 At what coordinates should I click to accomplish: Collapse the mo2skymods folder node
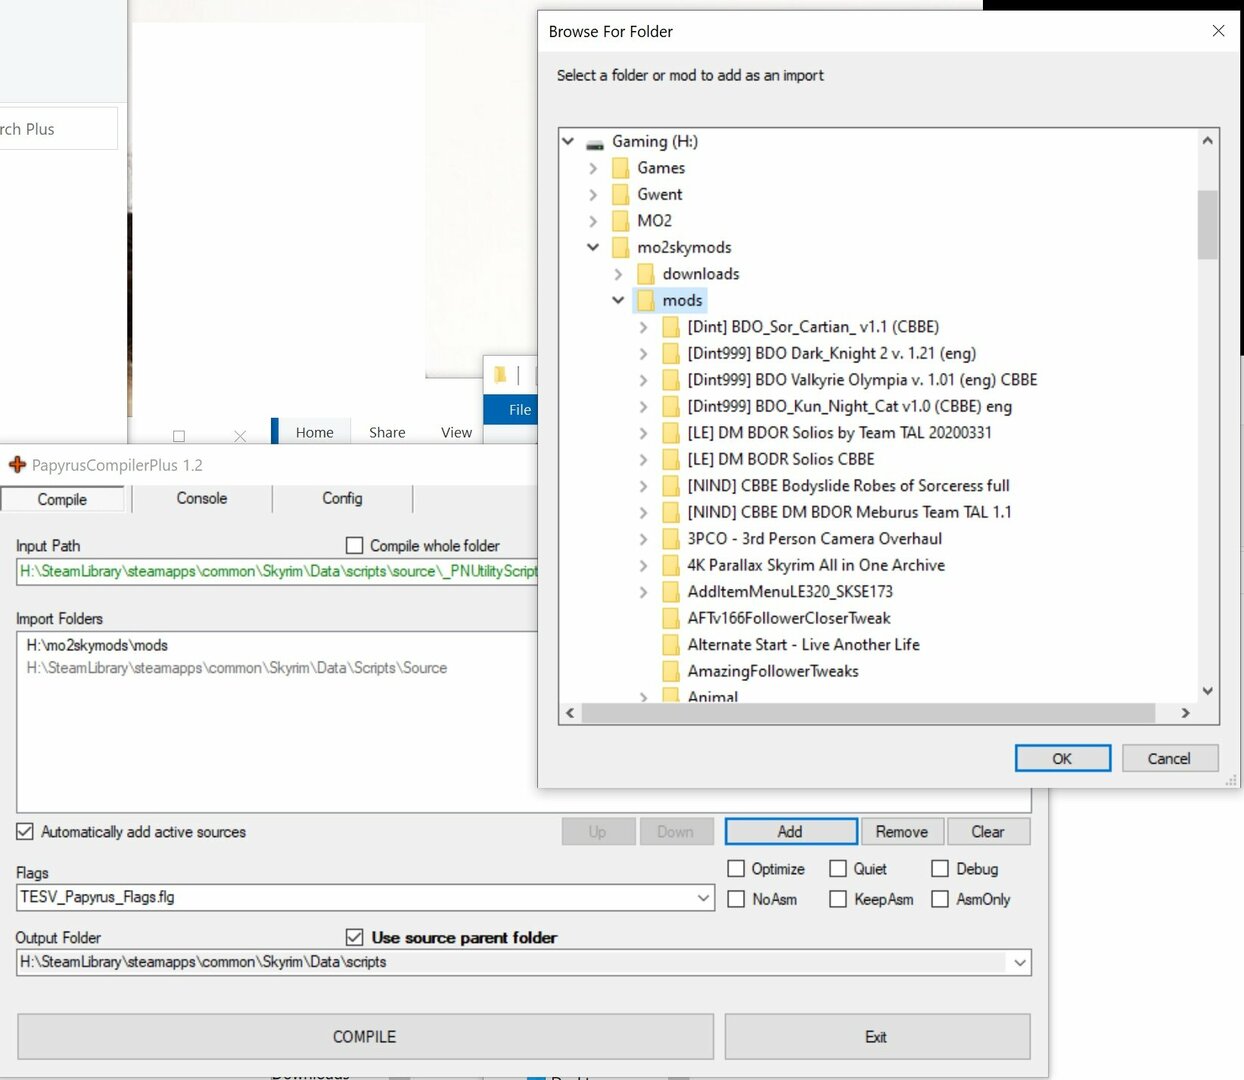click(593, 247)
